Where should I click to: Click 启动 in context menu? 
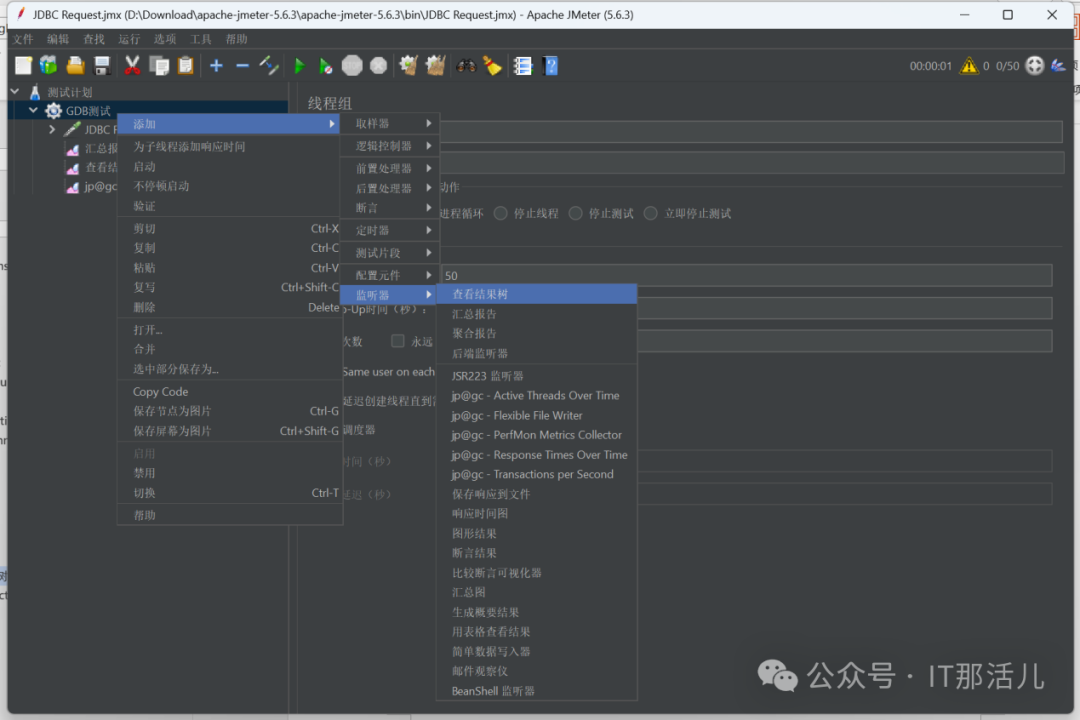(230, 167)
